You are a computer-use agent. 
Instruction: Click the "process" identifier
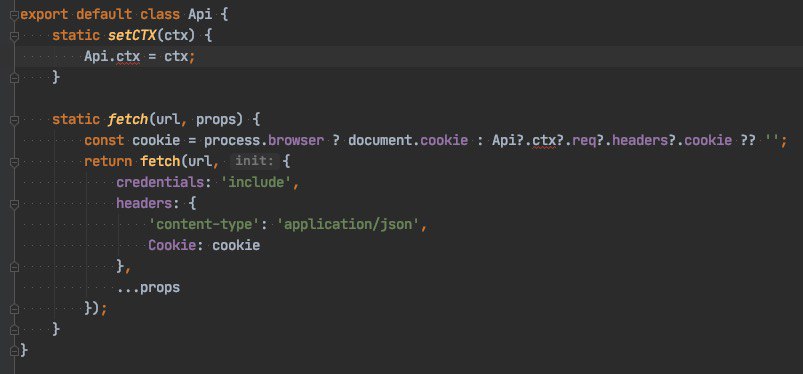point(232,141)
